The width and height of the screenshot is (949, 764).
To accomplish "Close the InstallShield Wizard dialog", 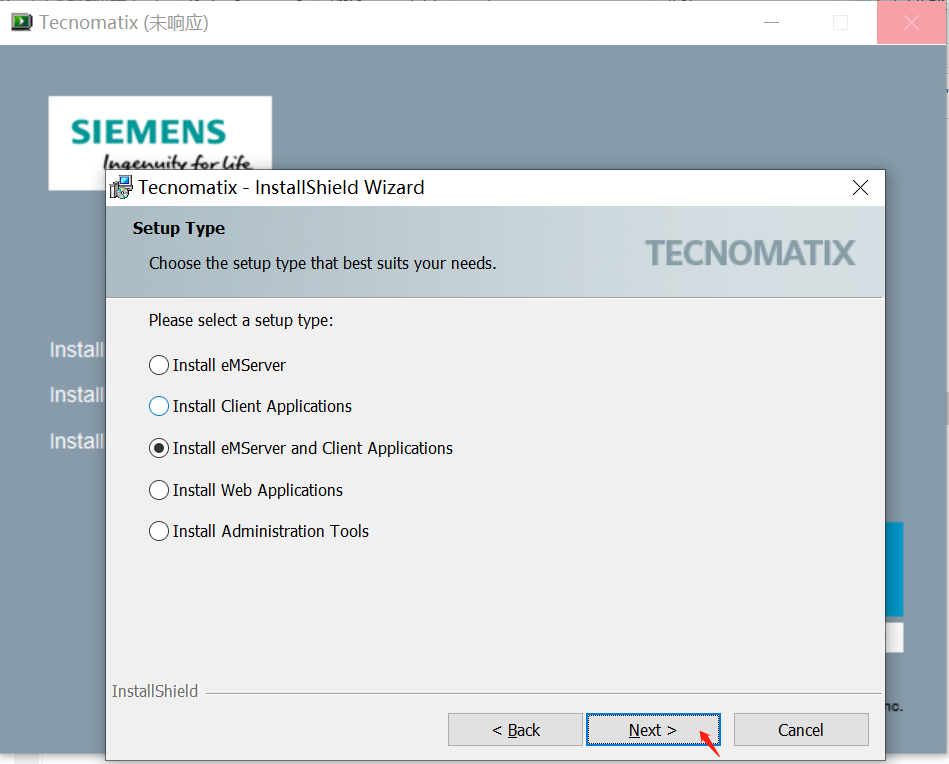I will point(860,188).
